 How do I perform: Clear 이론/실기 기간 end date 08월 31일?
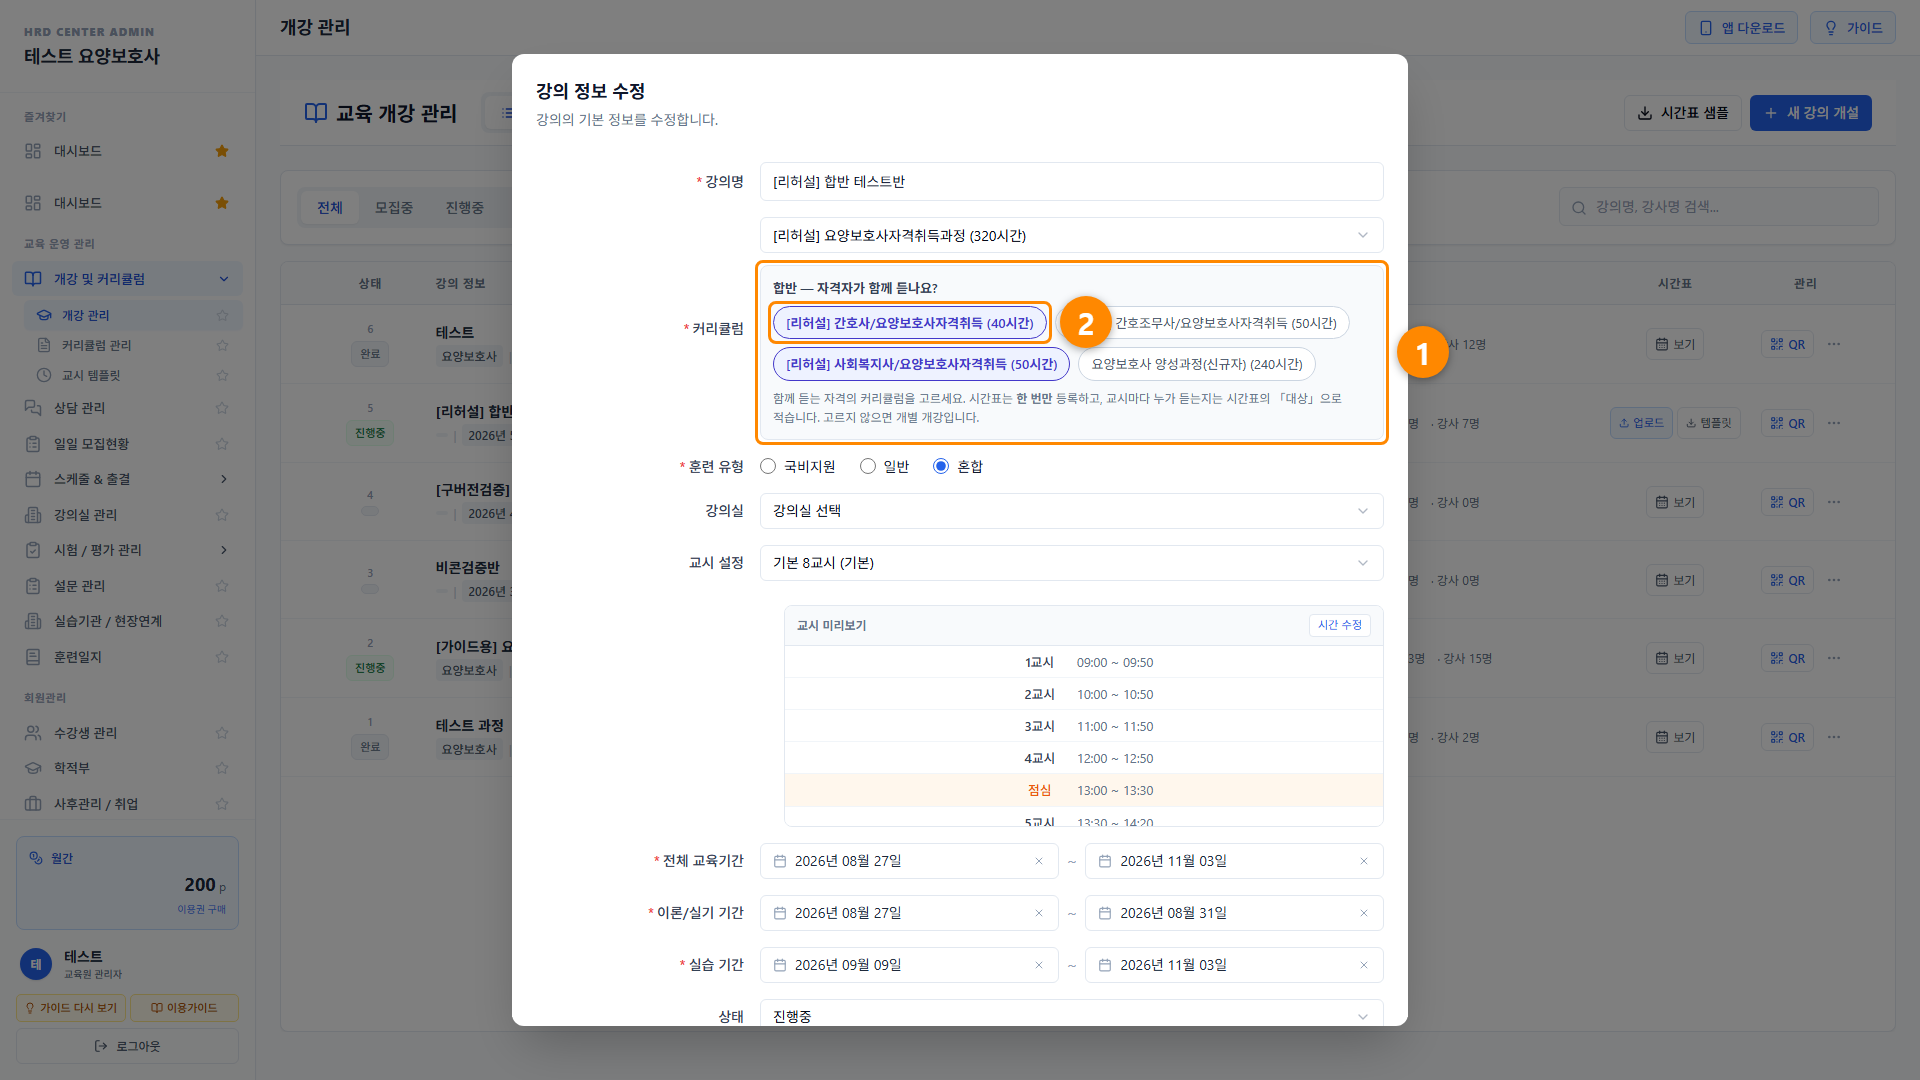[1363, 913]
